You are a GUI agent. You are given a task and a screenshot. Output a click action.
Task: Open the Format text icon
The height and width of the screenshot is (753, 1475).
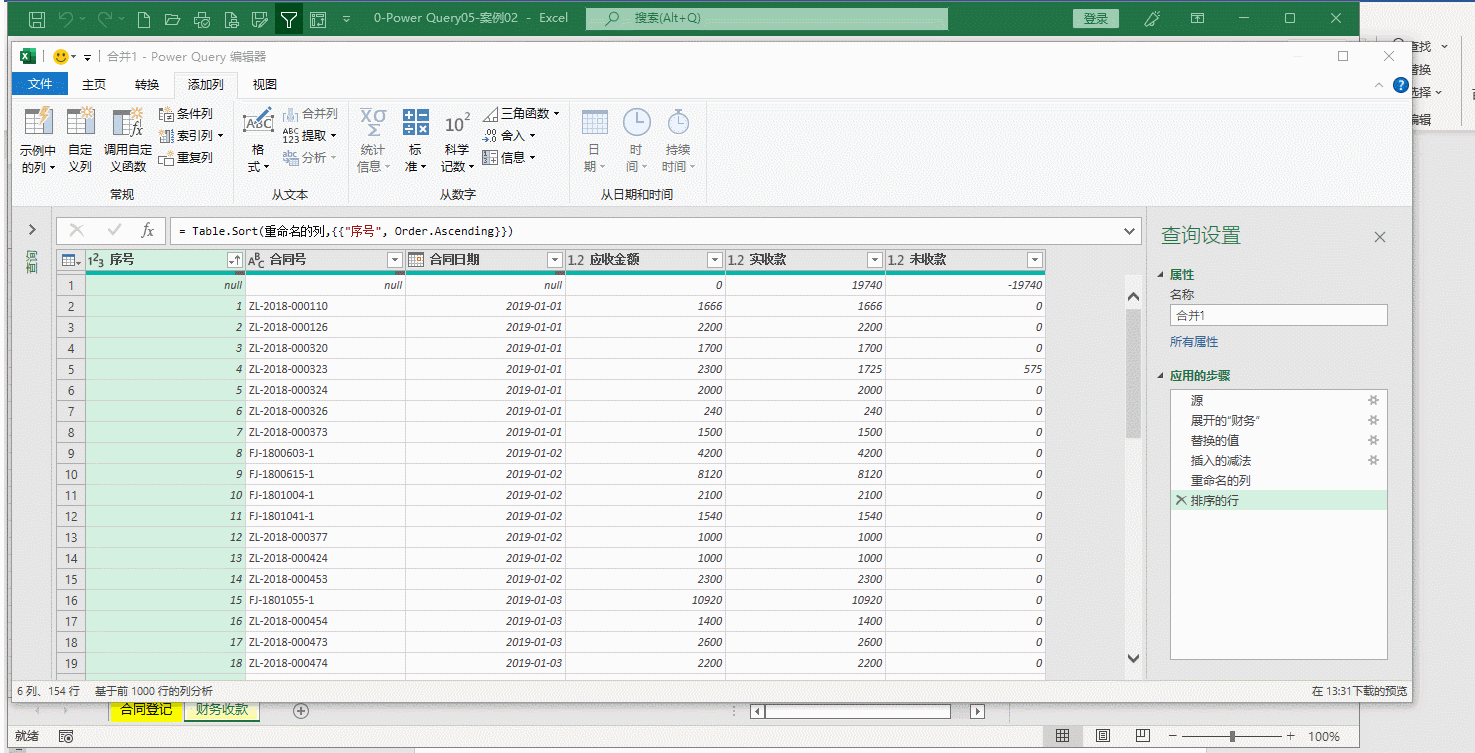pyautogui.click(x=258, y=123)
